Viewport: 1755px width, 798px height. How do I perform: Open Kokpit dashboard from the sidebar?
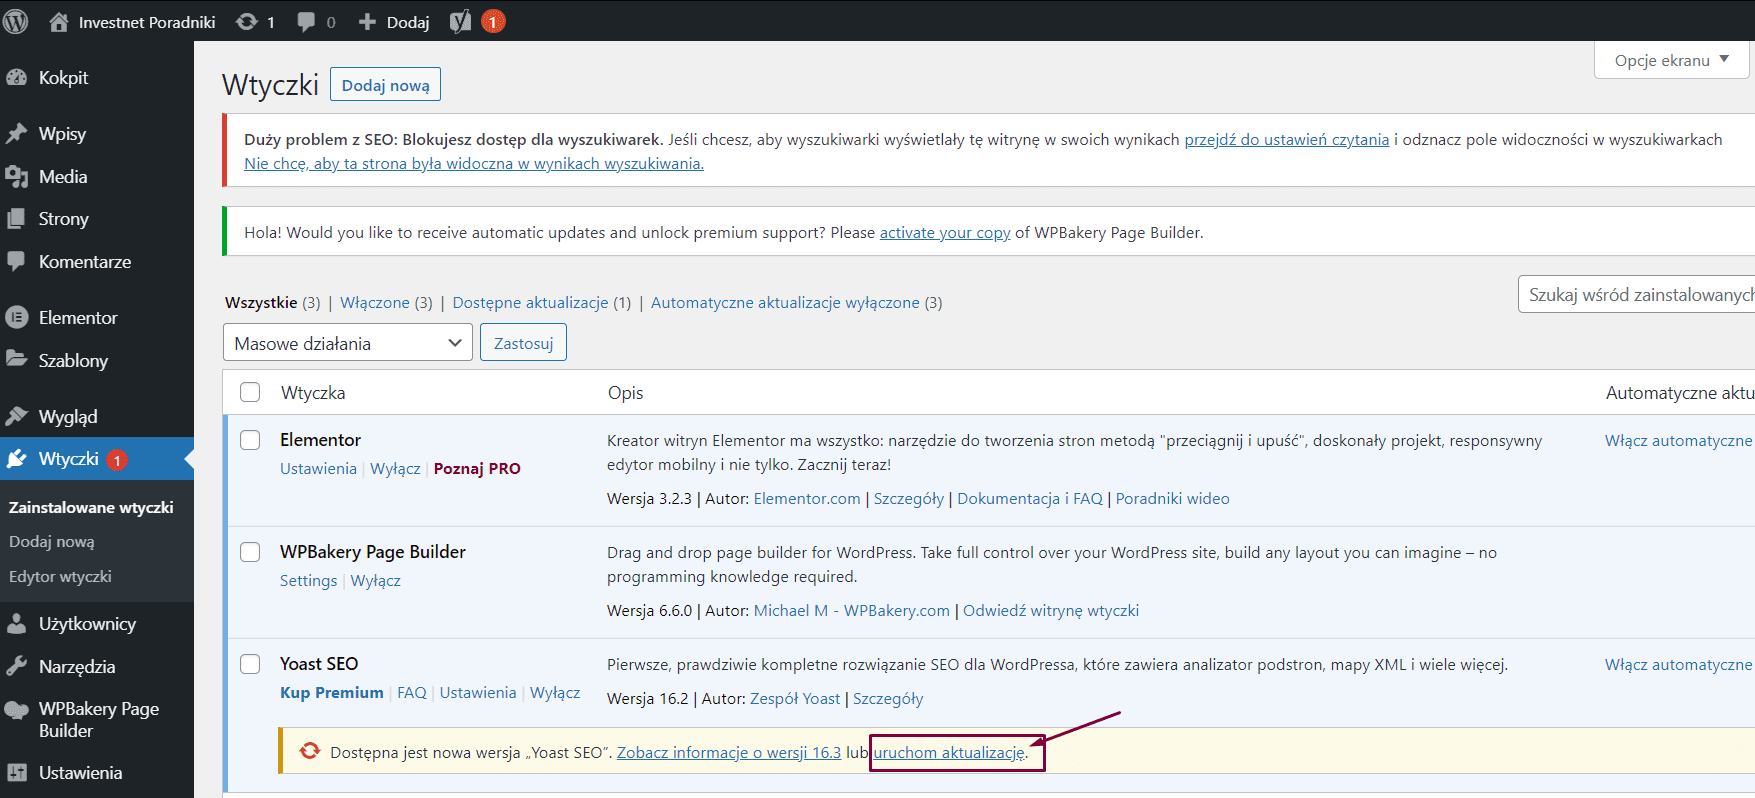click(x=63, y=78)
